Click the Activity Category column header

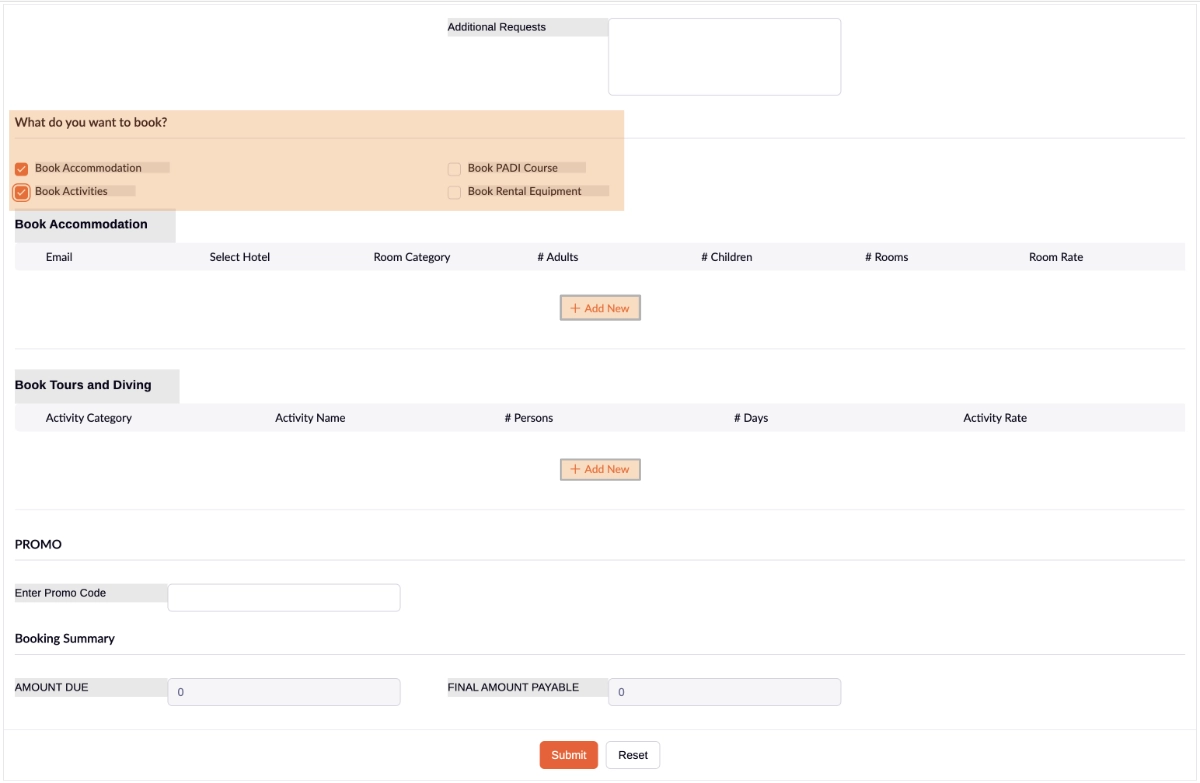pyautogui.click(x=89, y=418)
